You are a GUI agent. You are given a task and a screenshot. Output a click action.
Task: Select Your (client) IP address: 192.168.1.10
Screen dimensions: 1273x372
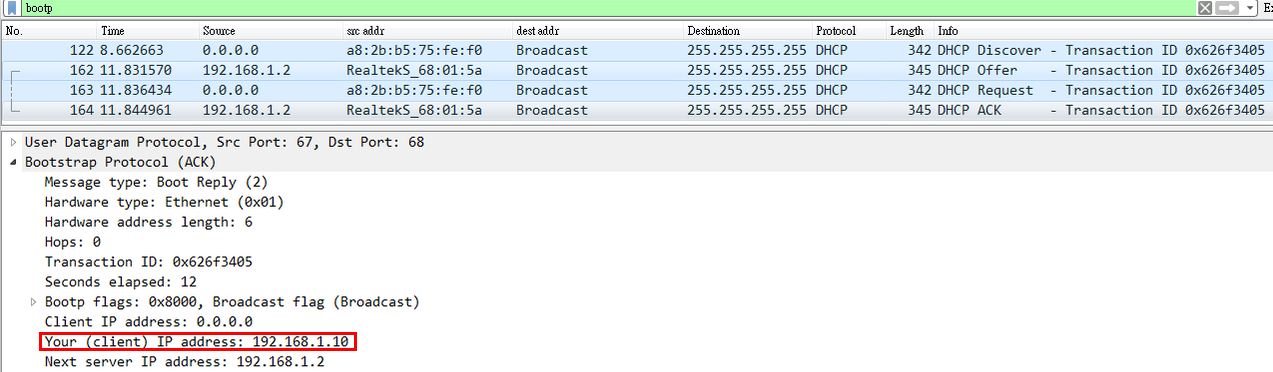198,342
